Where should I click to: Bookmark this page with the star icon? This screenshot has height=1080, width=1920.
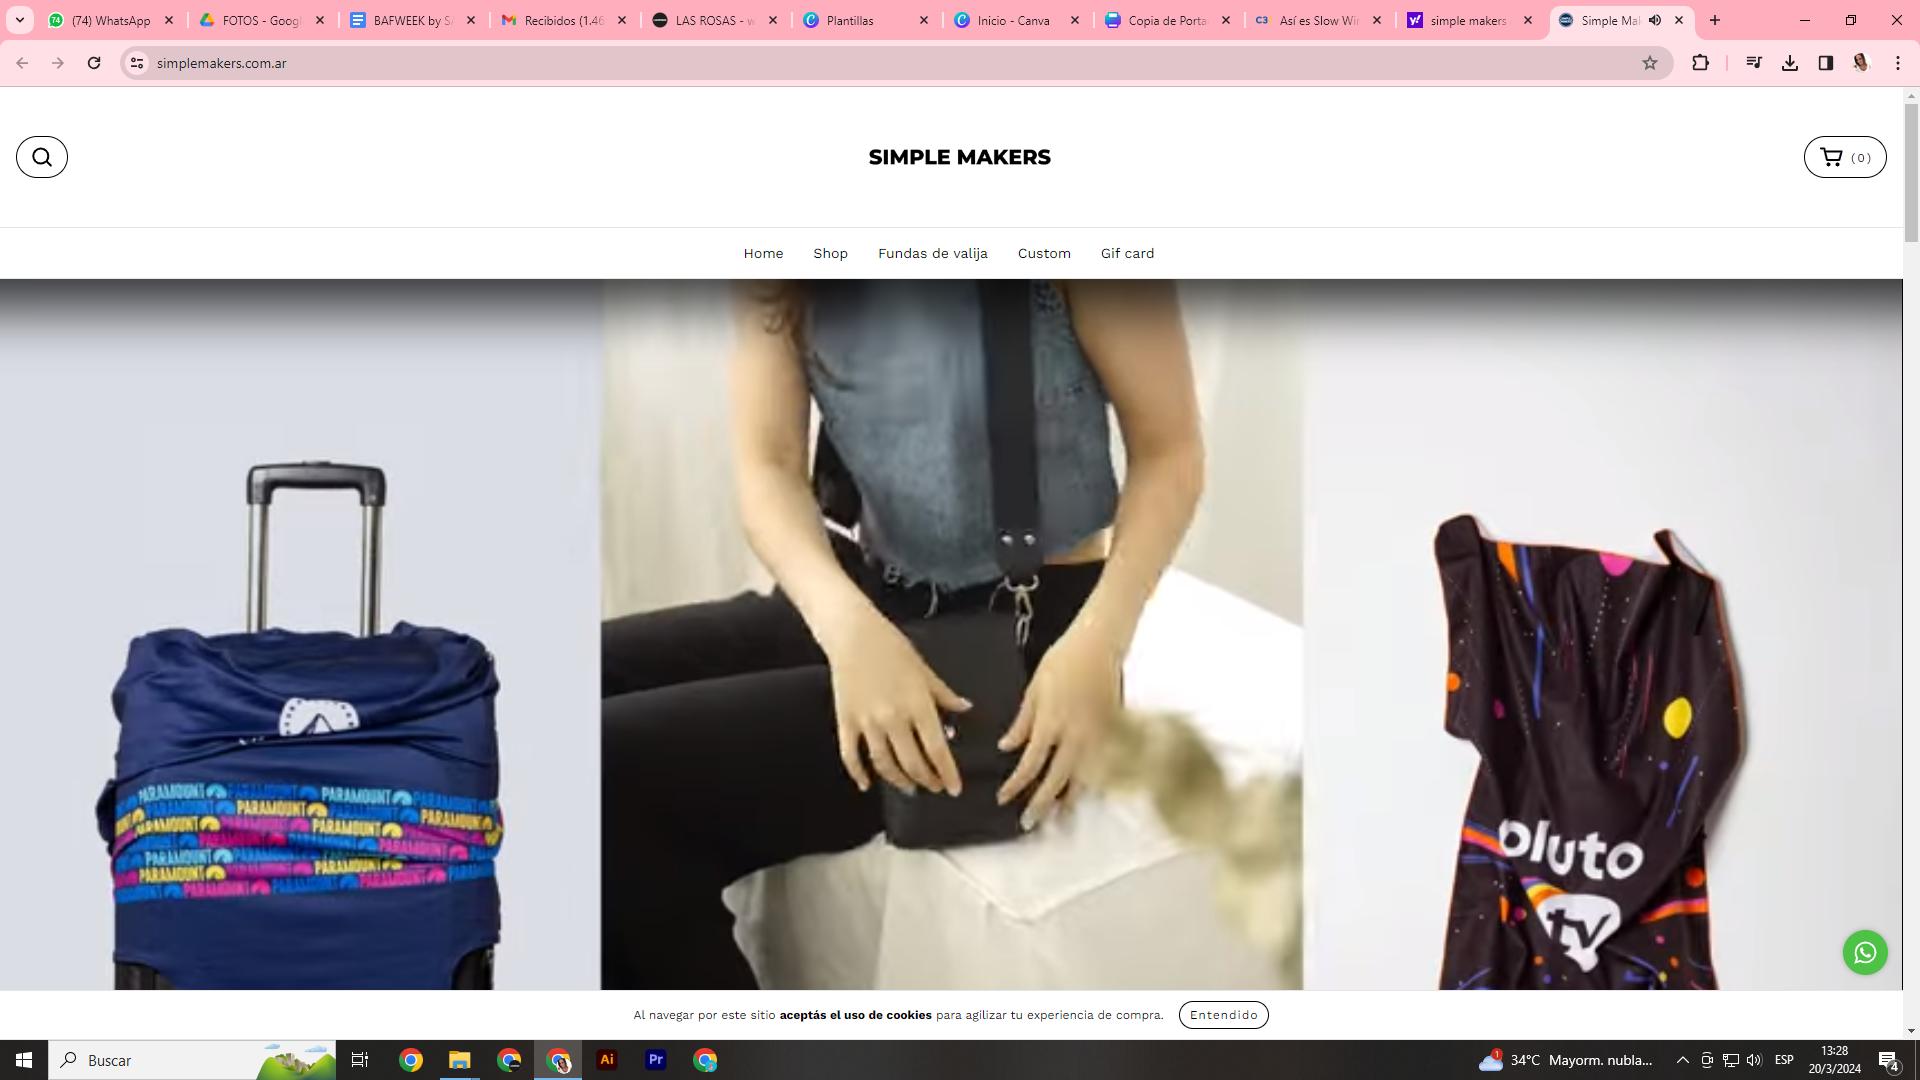[x=1649, y=63]
